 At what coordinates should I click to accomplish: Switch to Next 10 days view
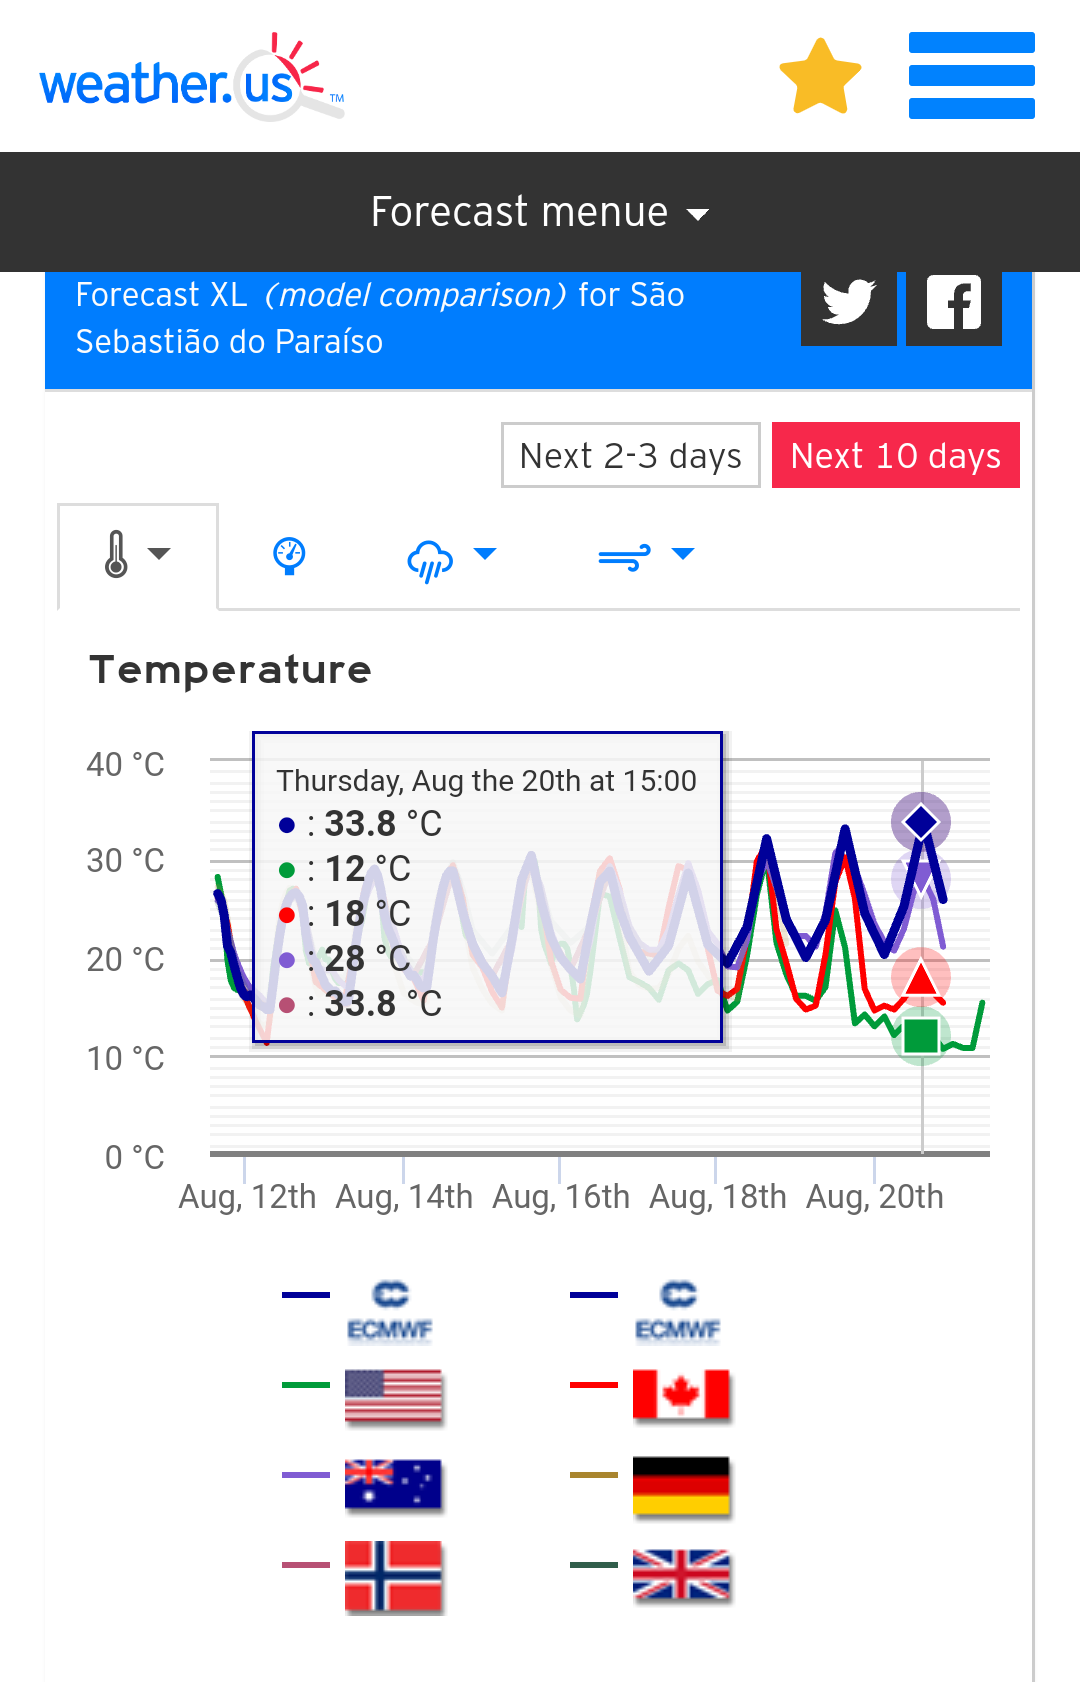(x=896, y=455)
